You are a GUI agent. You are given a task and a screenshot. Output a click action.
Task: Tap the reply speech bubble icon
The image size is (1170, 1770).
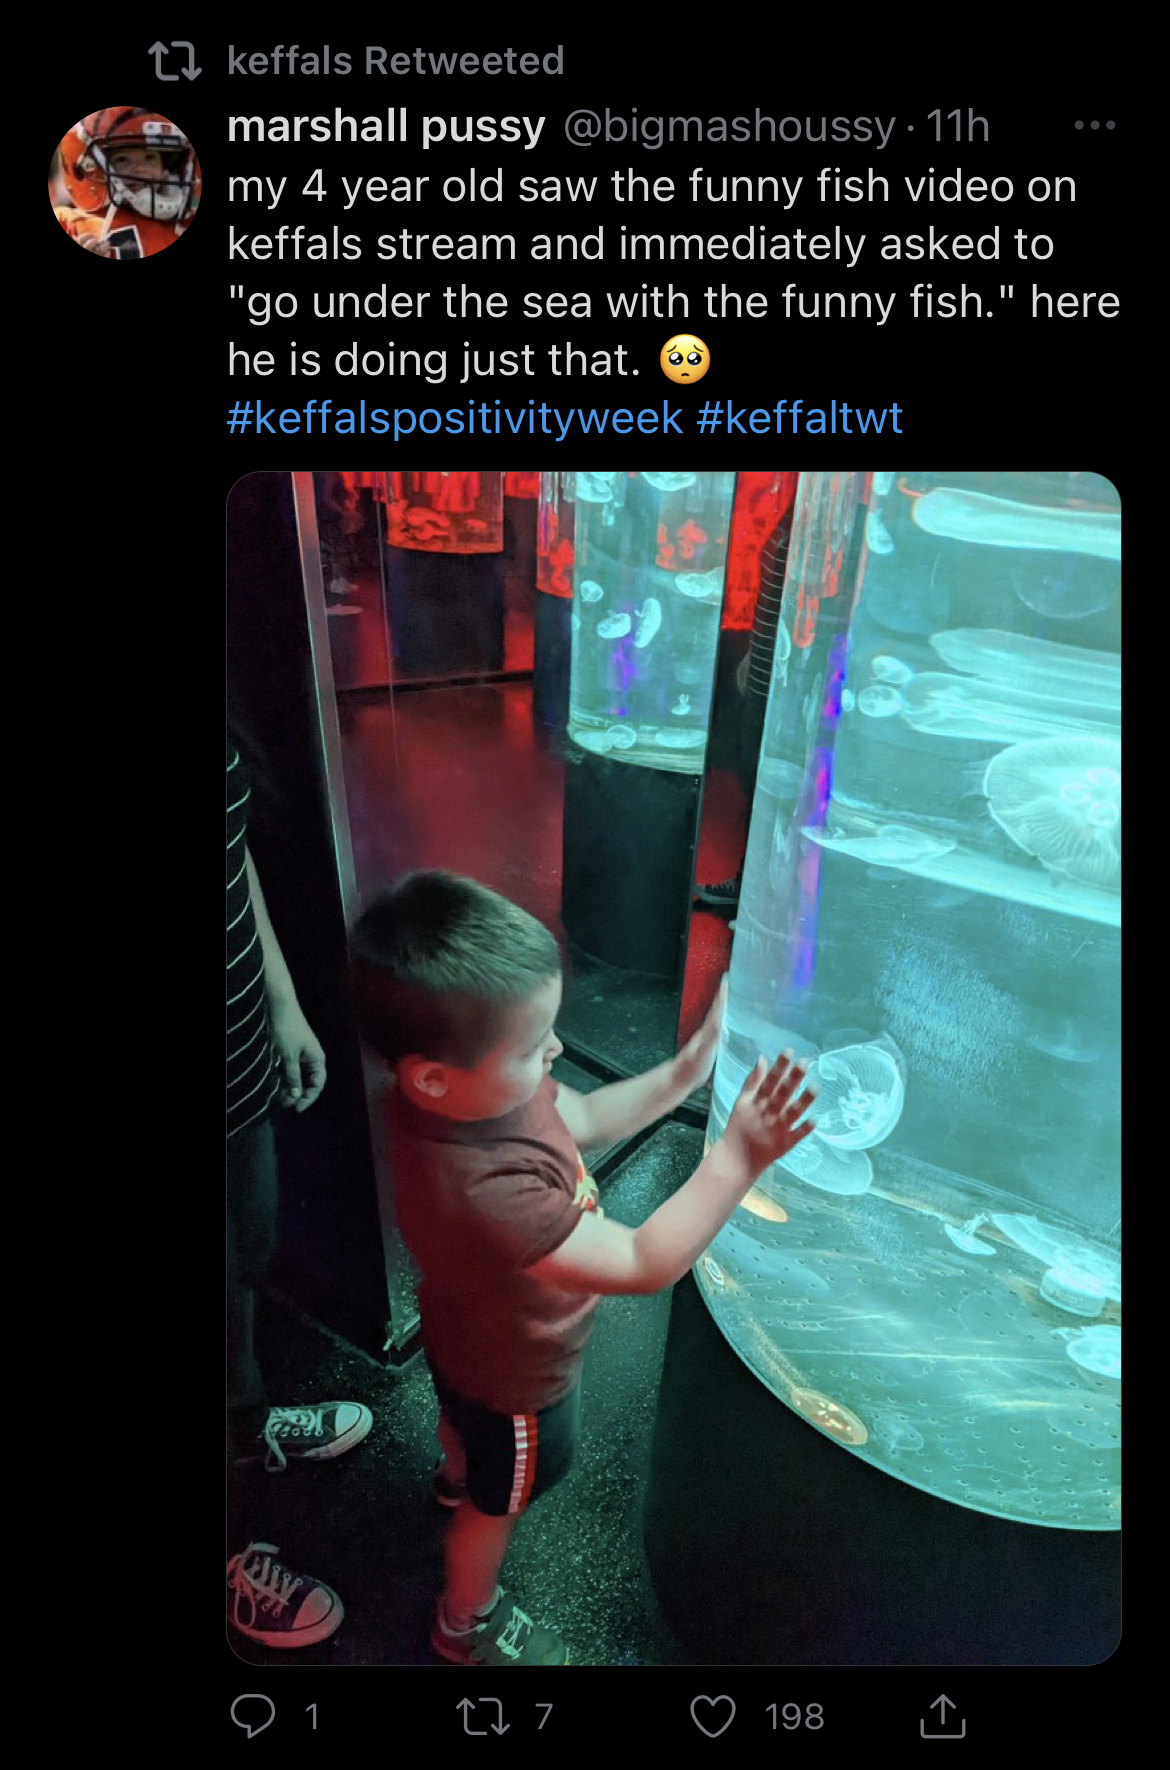(x=252, y=1716)
